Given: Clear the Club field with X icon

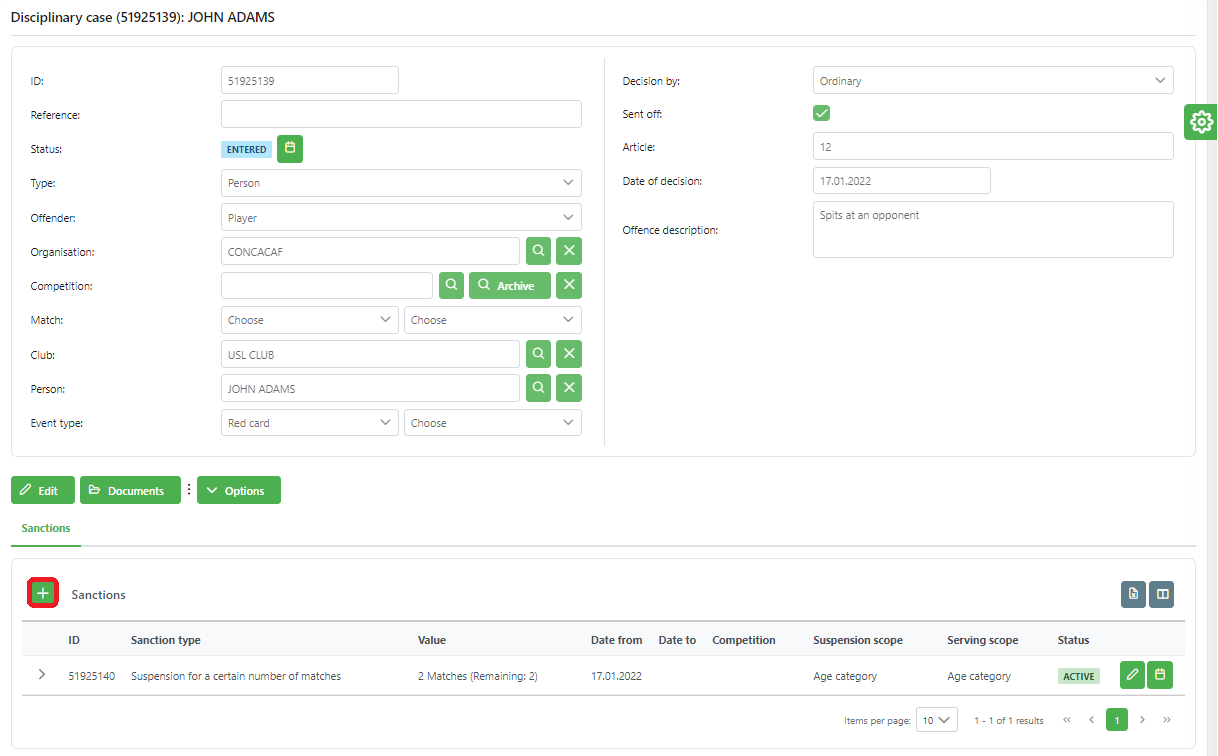Looking at the screenshot, I should [x=569, y=354].
